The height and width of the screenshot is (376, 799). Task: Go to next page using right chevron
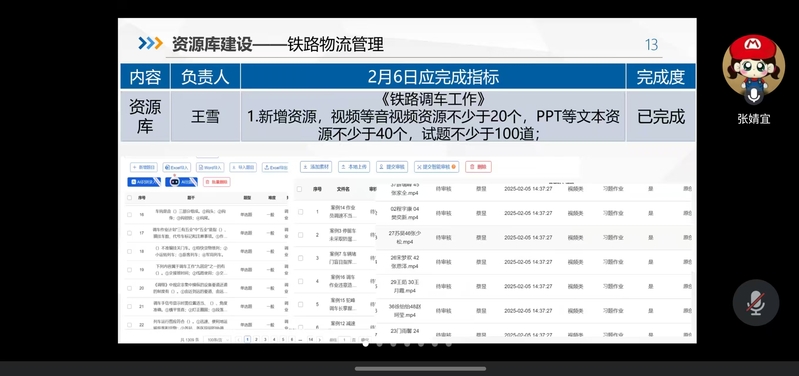(x=319, y=339)
